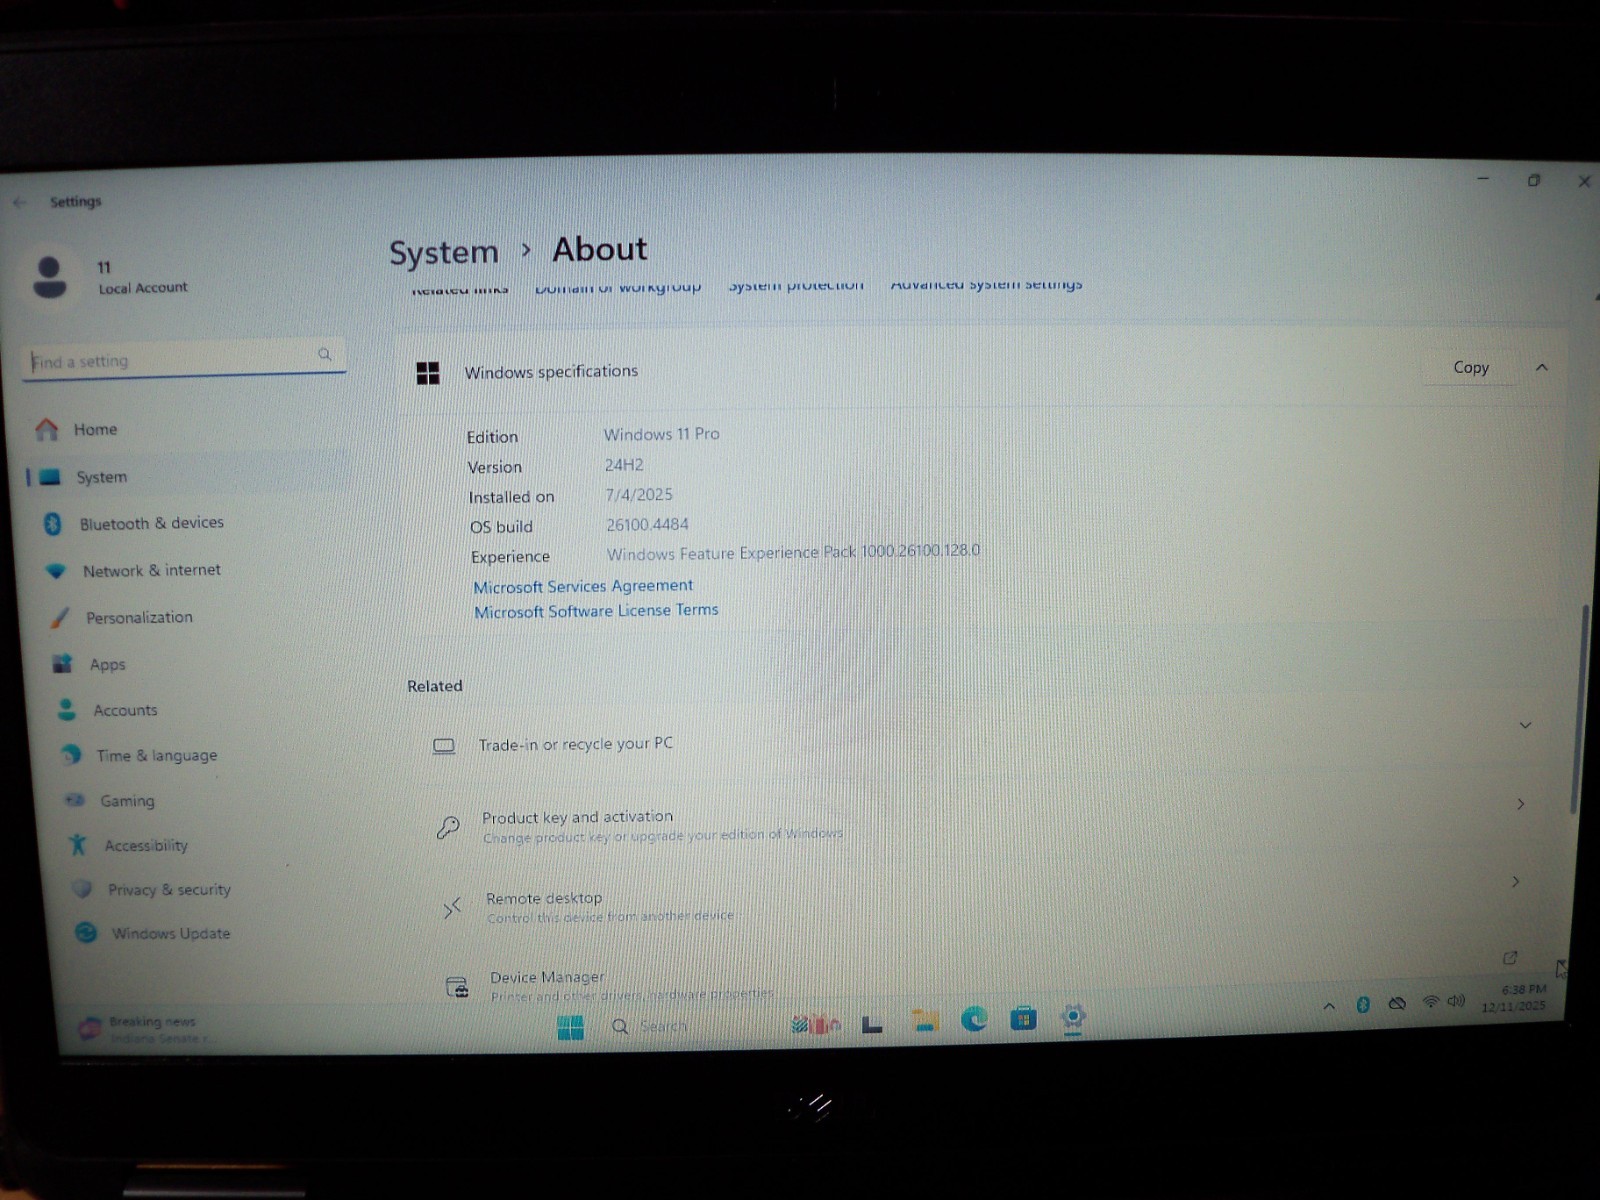This screenshot has height=1200, width=1600.
Task: Click the Product key chevron arrow
Action: pos(1521,804)
